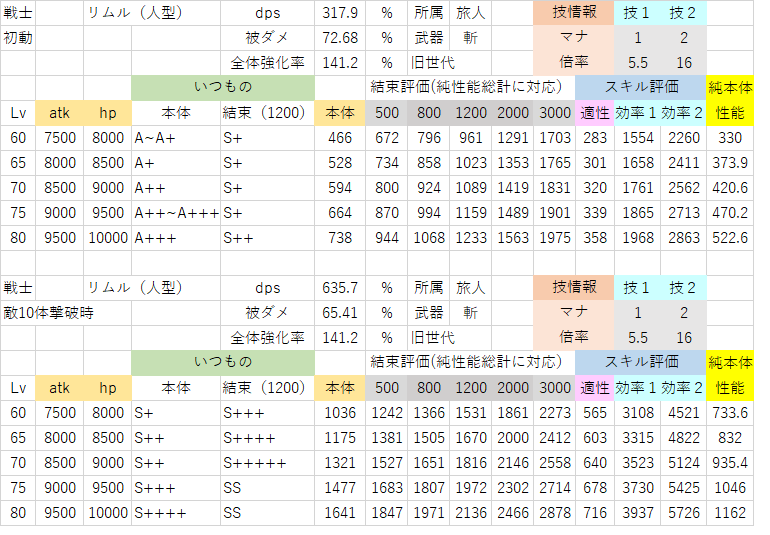Click the cell showing 1703
The image size is (770, 535).
(555, 138)
